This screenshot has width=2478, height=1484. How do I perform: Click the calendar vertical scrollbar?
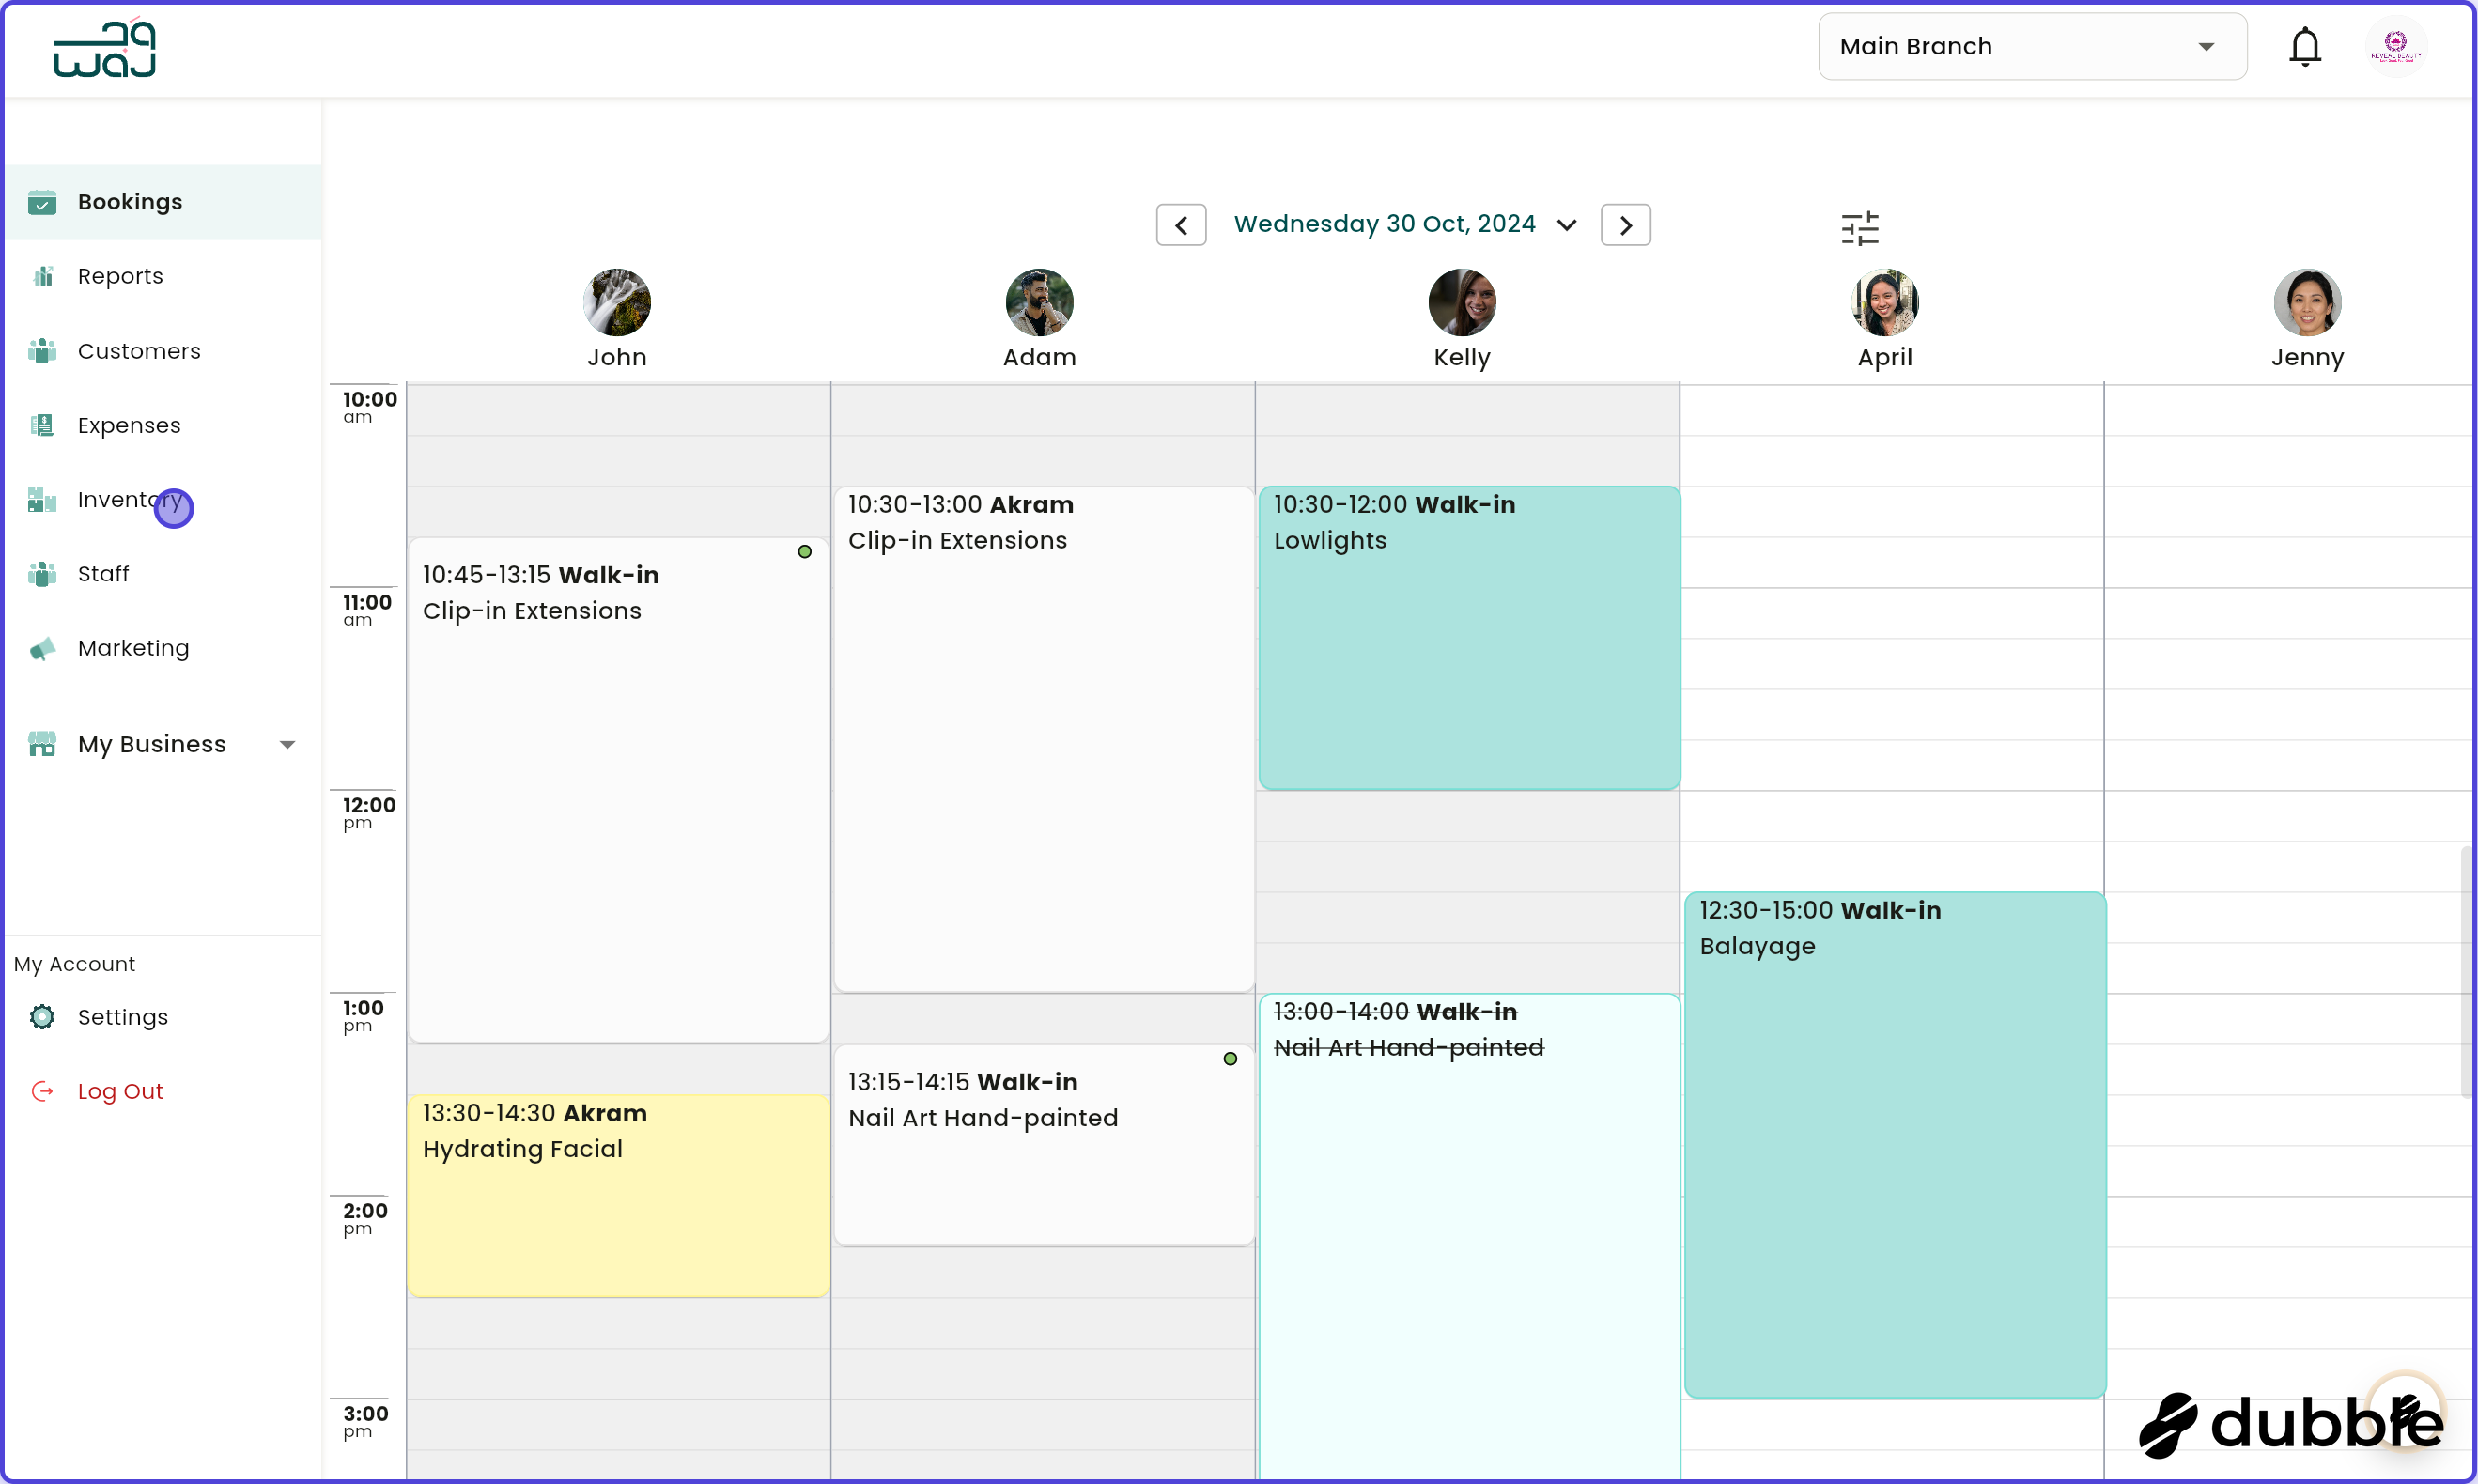2467,970
